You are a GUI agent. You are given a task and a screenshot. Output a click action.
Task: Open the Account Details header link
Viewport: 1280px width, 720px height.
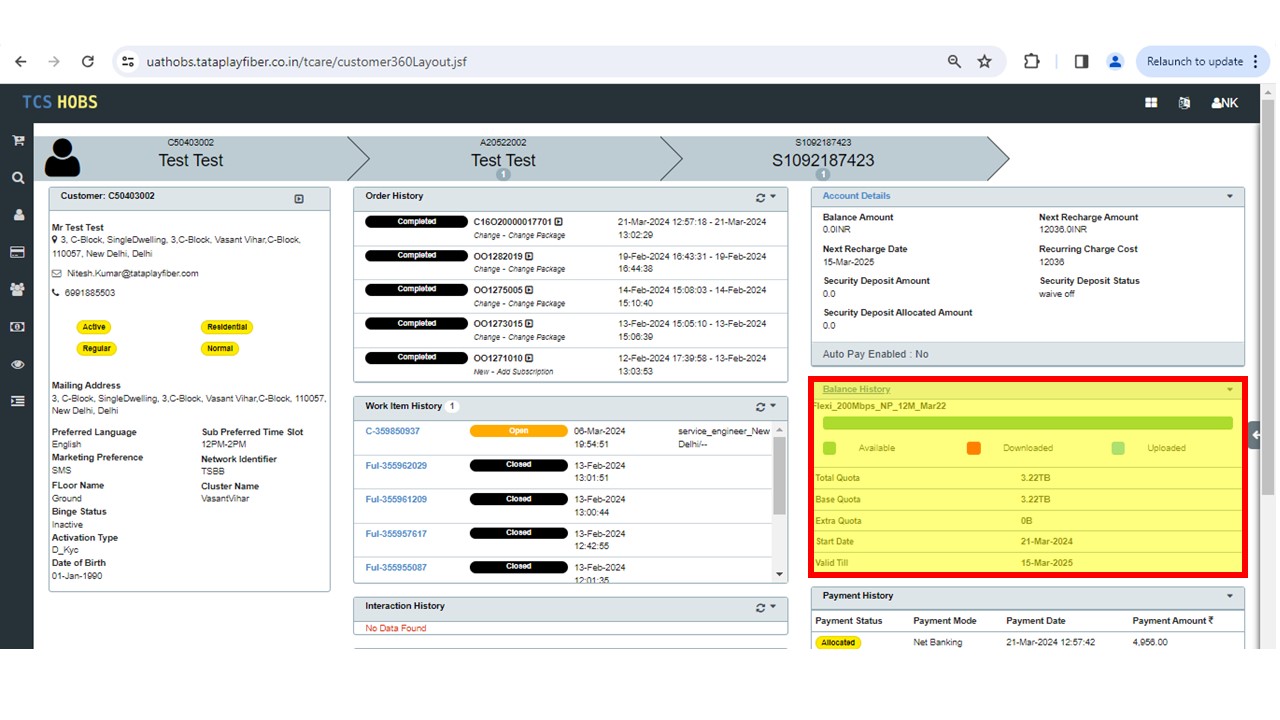[x=856, y=196]
